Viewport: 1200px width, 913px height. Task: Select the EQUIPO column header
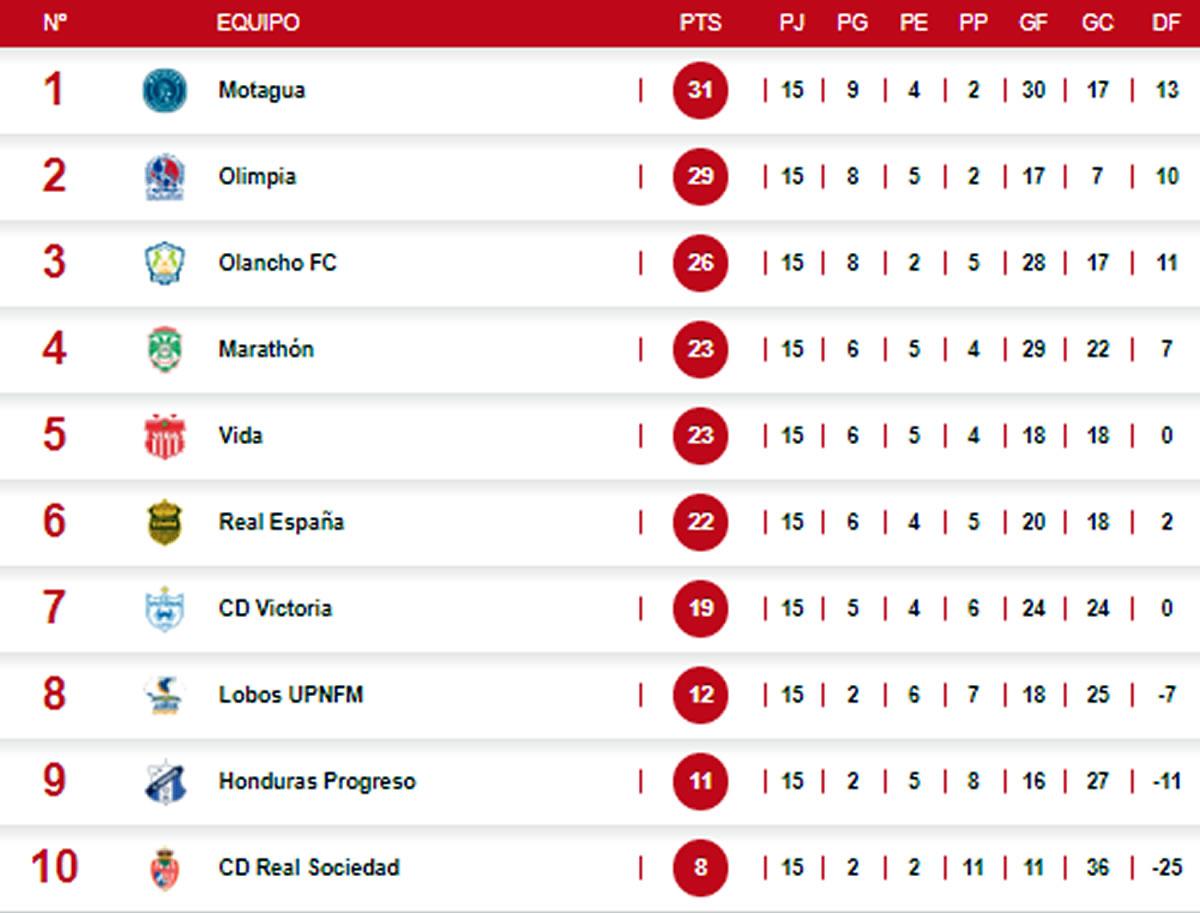258,23
